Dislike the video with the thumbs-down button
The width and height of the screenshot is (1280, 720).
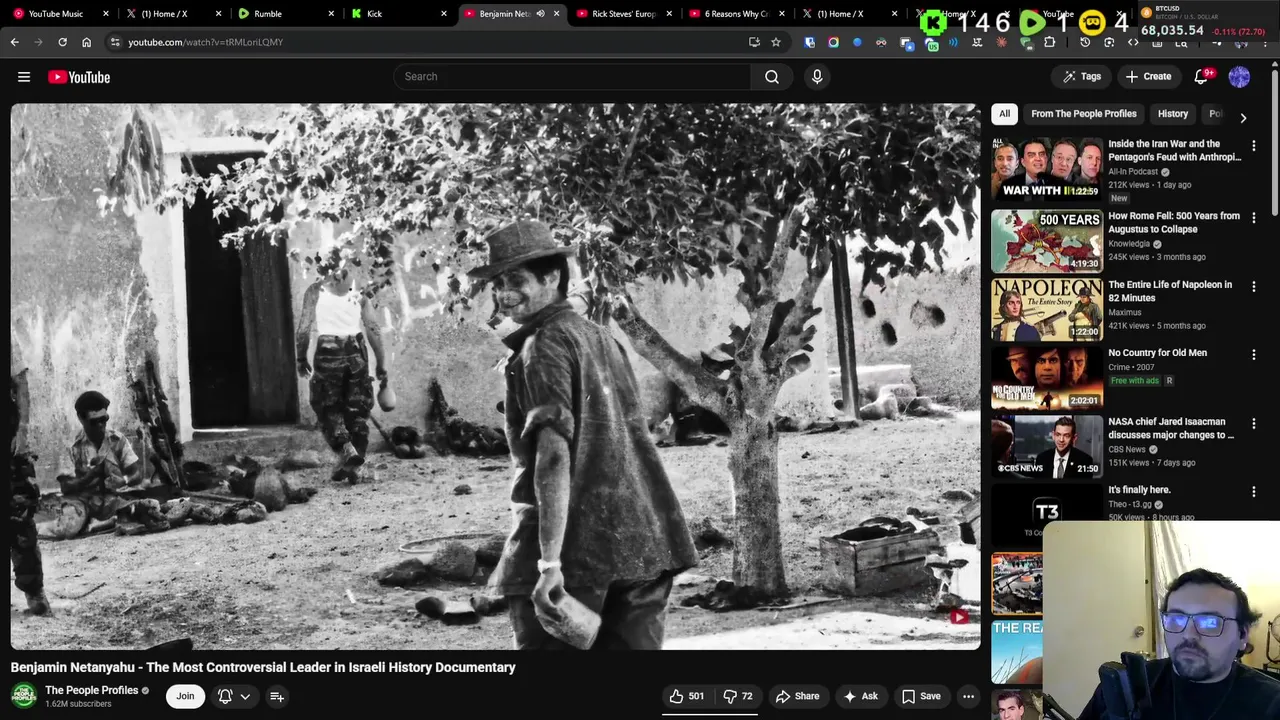[738, 696]
